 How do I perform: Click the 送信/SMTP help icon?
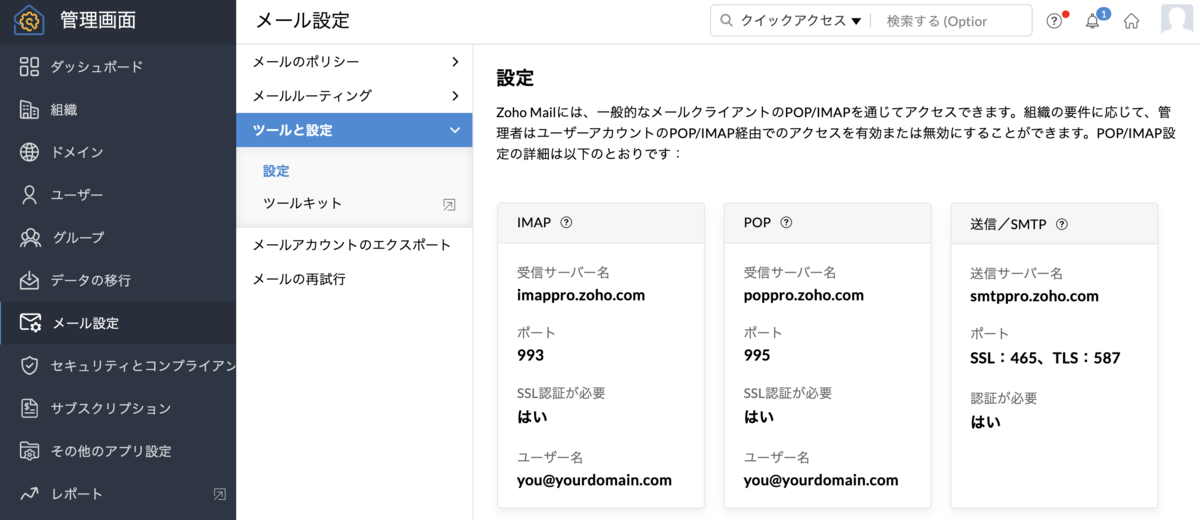pyautogui.click(x=1061, y=224)
